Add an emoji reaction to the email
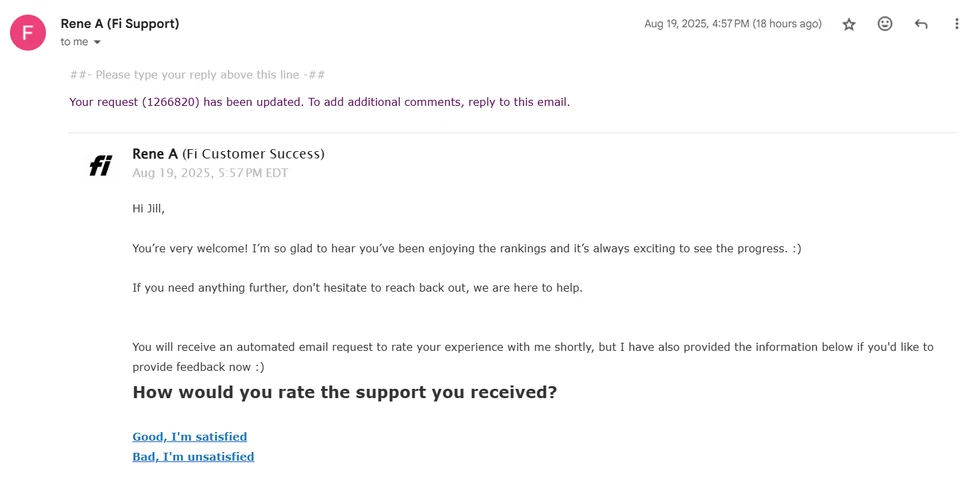Viewport: 960px width, 498px height. (885, 24)
